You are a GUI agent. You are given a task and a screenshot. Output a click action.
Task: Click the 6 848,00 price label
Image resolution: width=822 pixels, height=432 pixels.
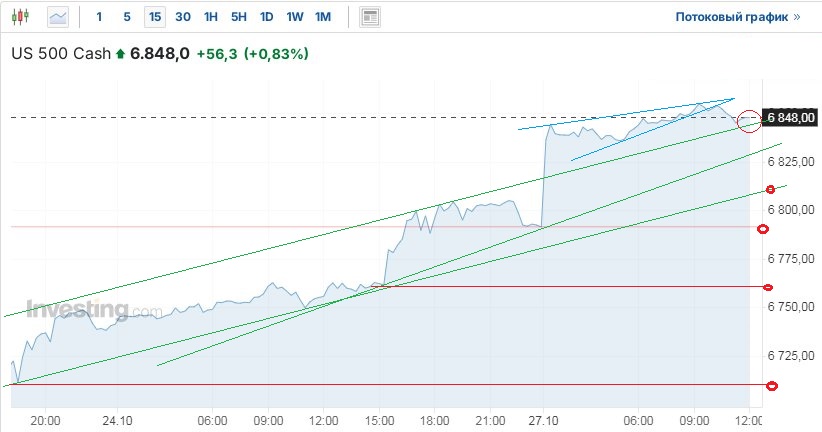coord(790,118)
